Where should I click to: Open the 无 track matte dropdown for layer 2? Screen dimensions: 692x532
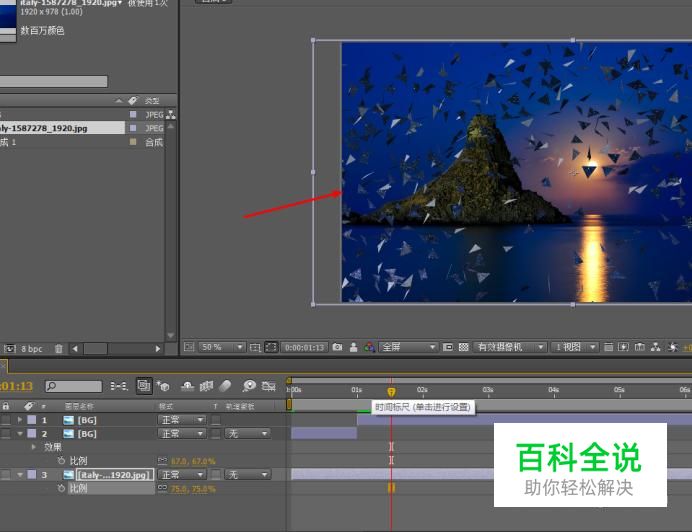click(247, 434)
